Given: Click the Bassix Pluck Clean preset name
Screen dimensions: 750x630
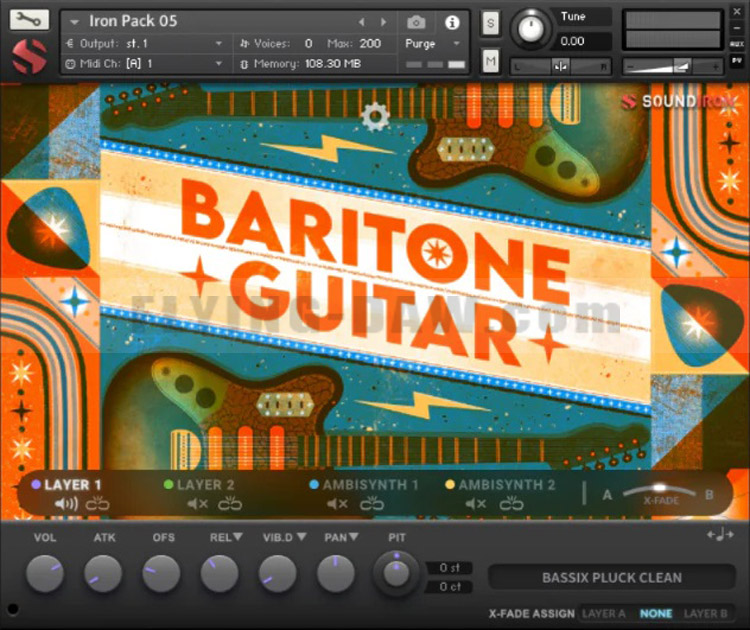Looking at the screenshot, I should tap(611, 577).
